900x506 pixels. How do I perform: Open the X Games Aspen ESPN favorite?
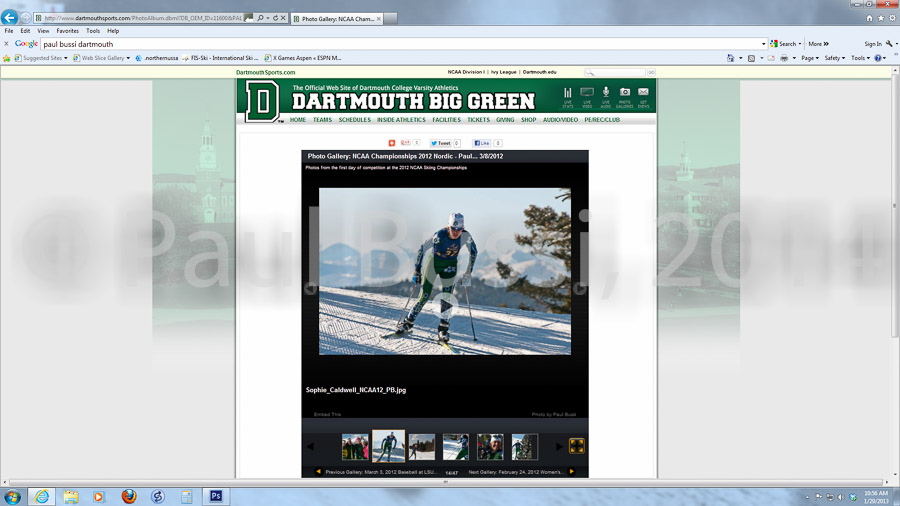click(302, 58)
